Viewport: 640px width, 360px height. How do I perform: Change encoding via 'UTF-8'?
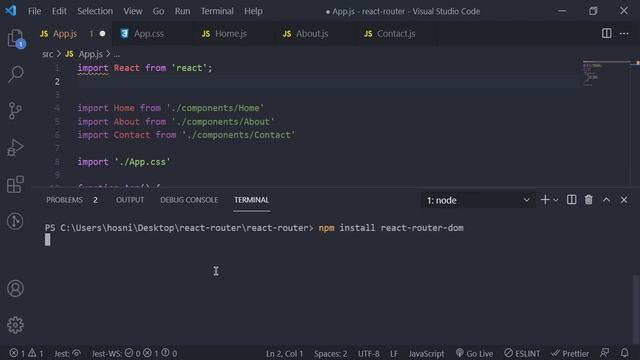369,353
